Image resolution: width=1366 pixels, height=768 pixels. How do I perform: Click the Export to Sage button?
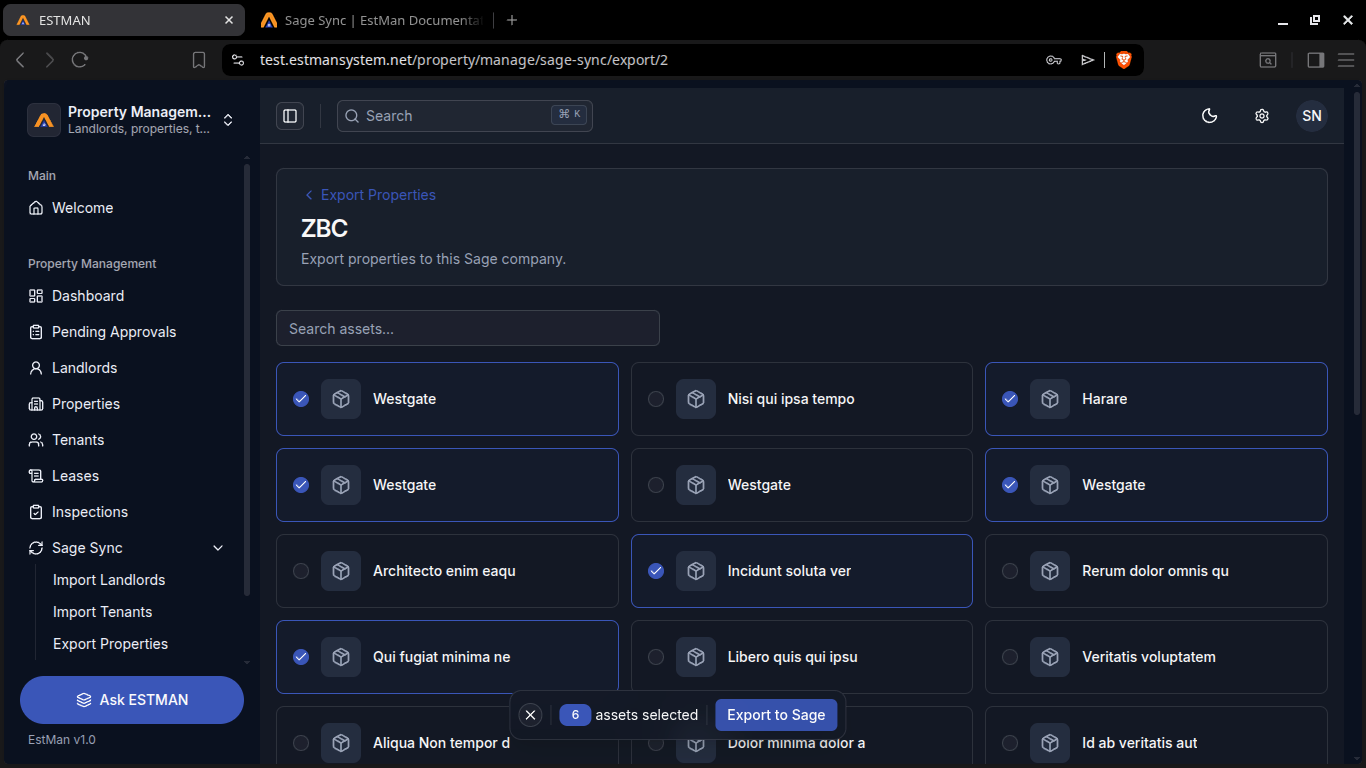(776, 715)
